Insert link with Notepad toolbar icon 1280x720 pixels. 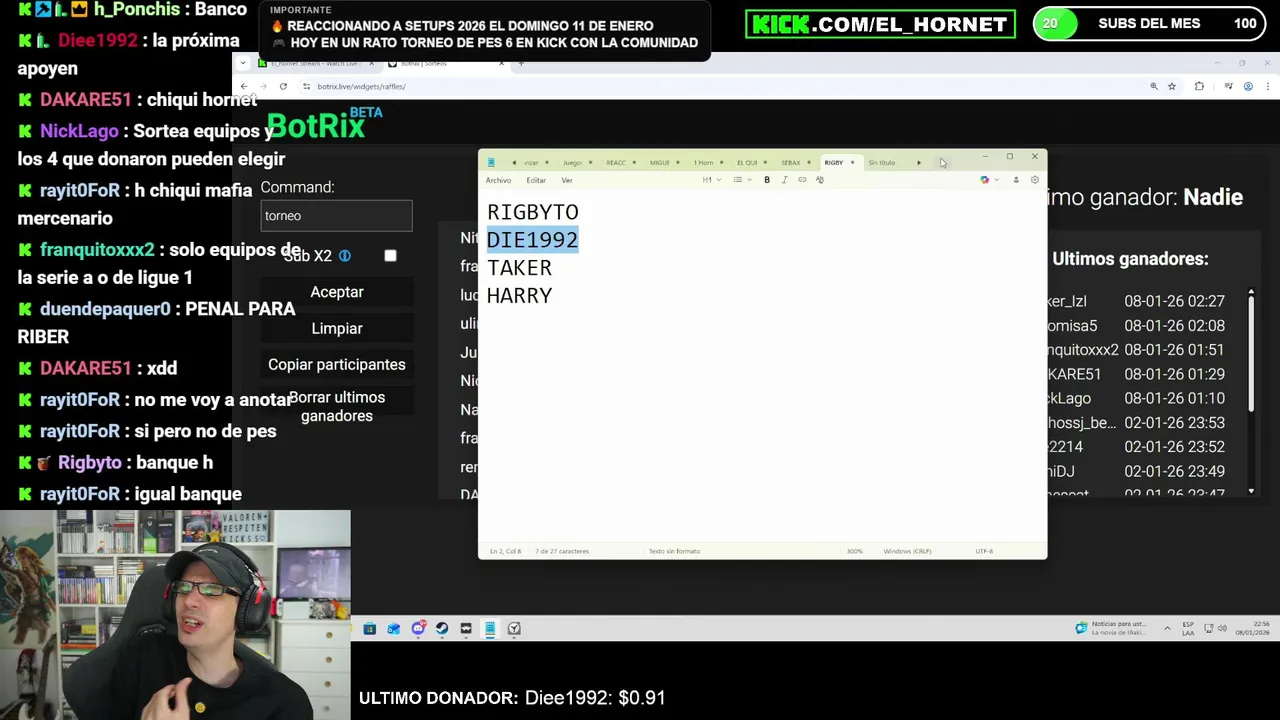(x=802, y=180)
